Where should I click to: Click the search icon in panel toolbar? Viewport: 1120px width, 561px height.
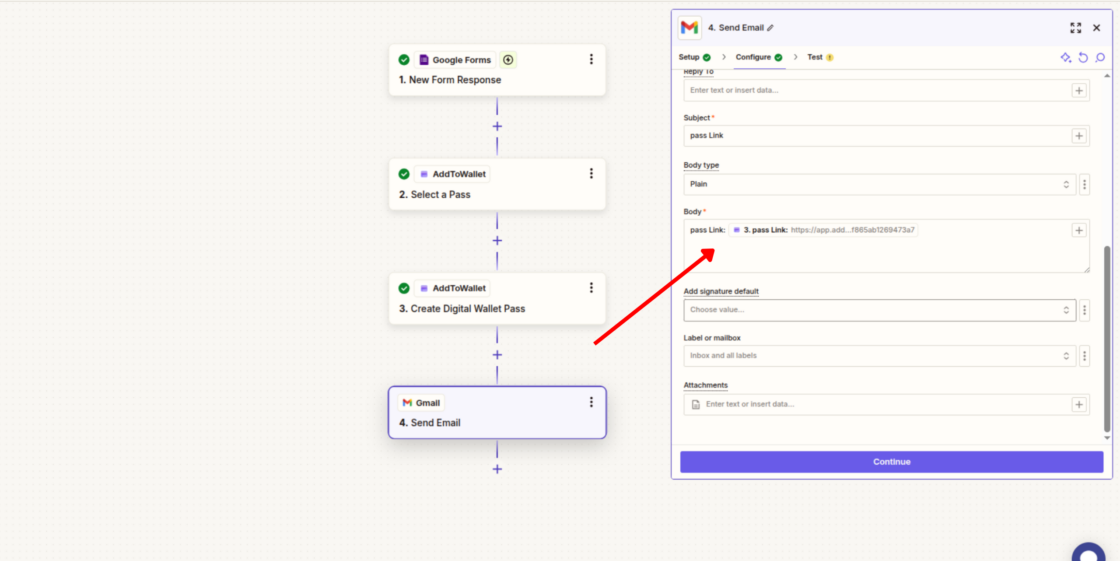click(x=1100, y=58)
